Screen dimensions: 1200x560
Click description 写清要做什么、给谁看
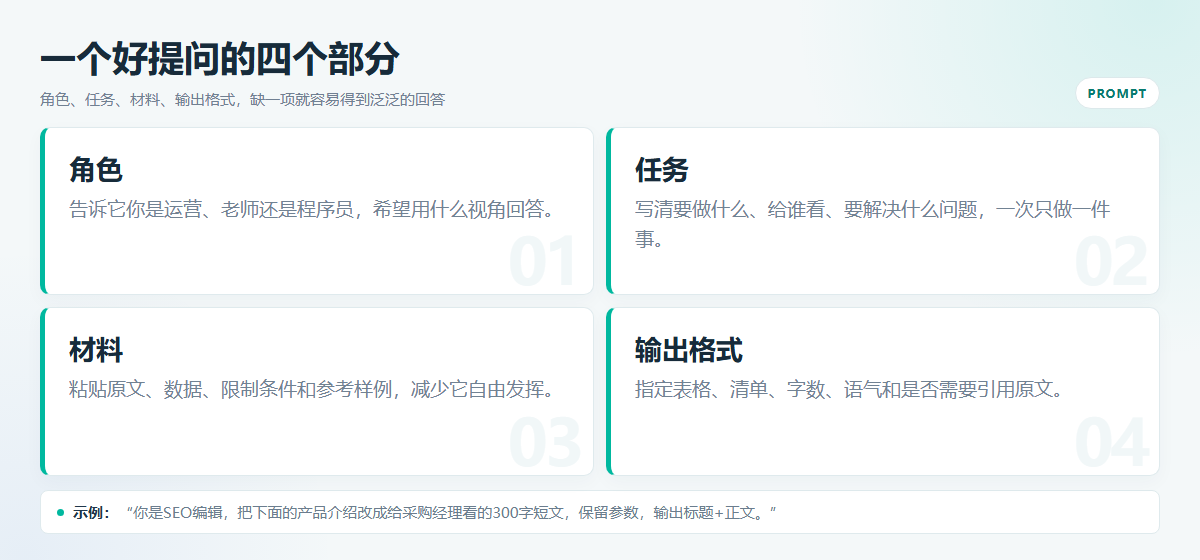873,224
